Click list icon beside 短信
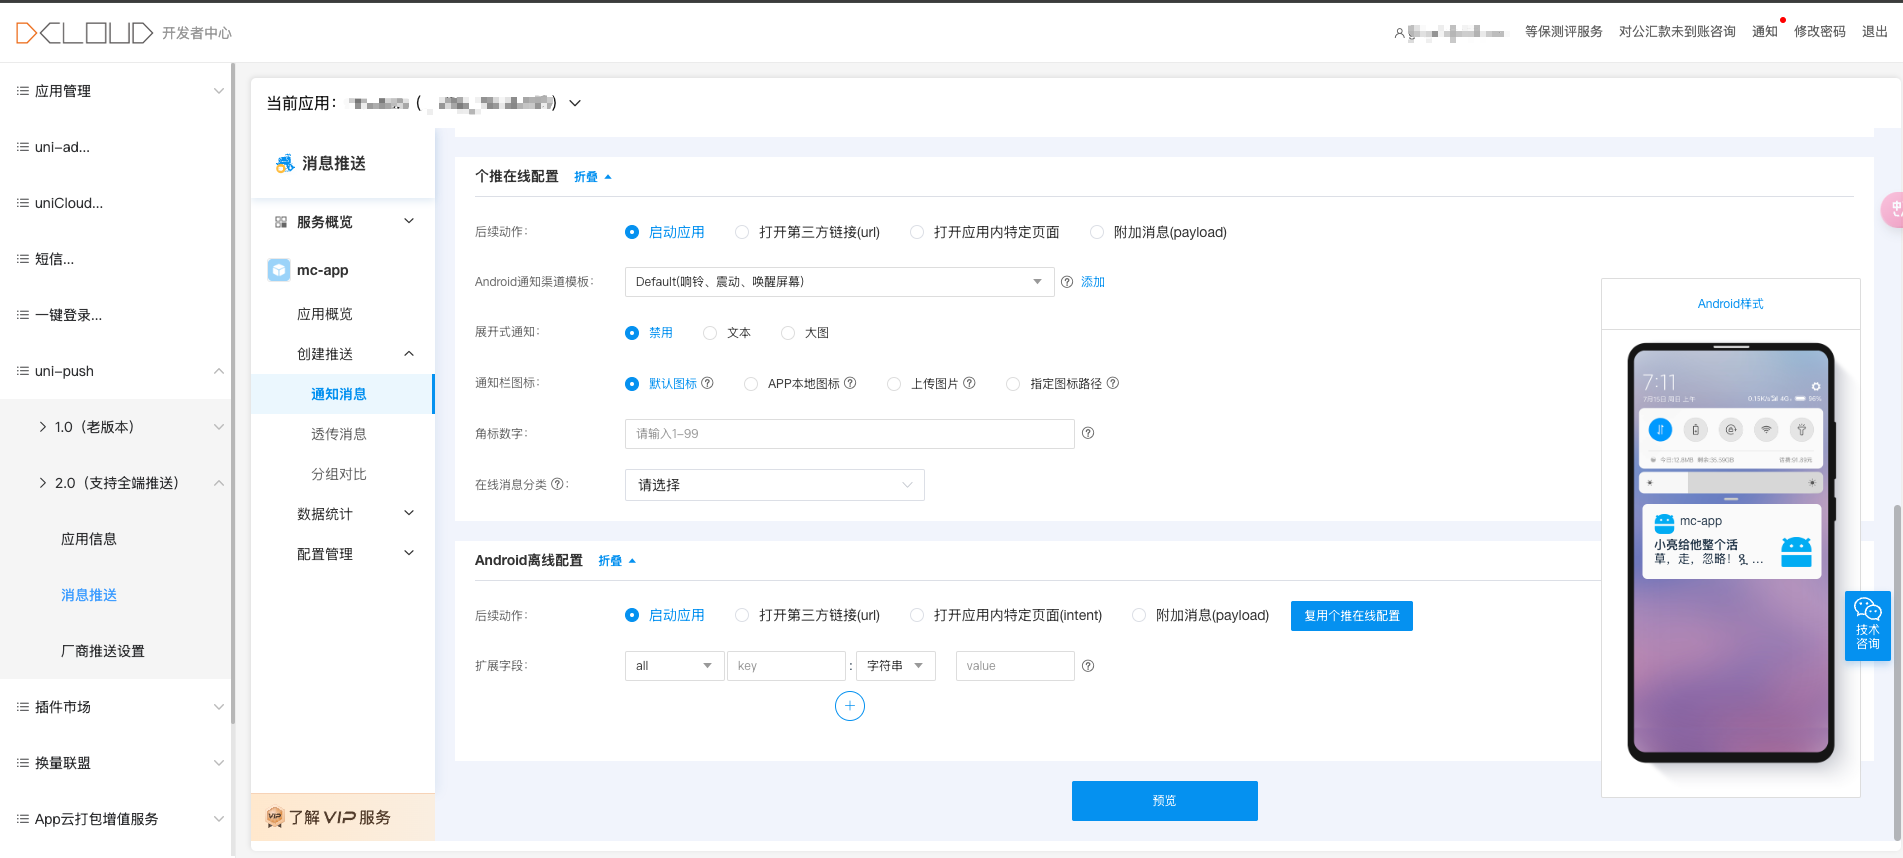1903x858 pixels. [x=22, y=259]
